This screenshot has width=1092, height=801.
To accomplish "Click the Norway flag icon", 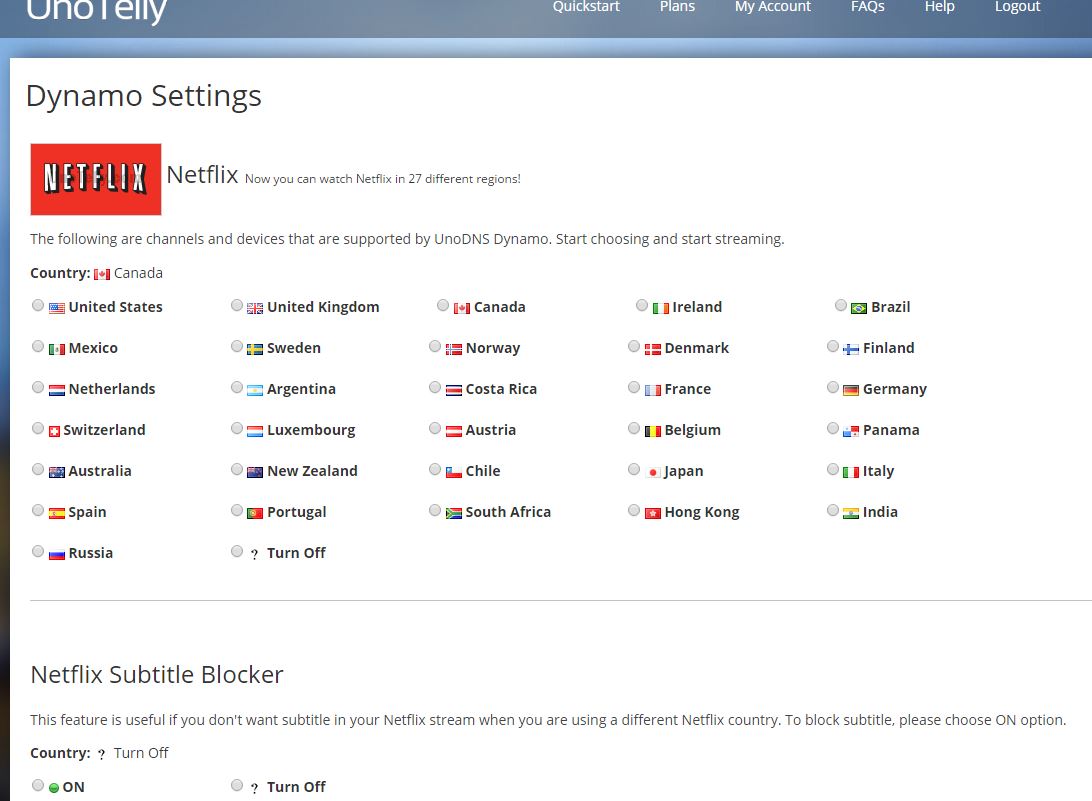I will [454, 349].
